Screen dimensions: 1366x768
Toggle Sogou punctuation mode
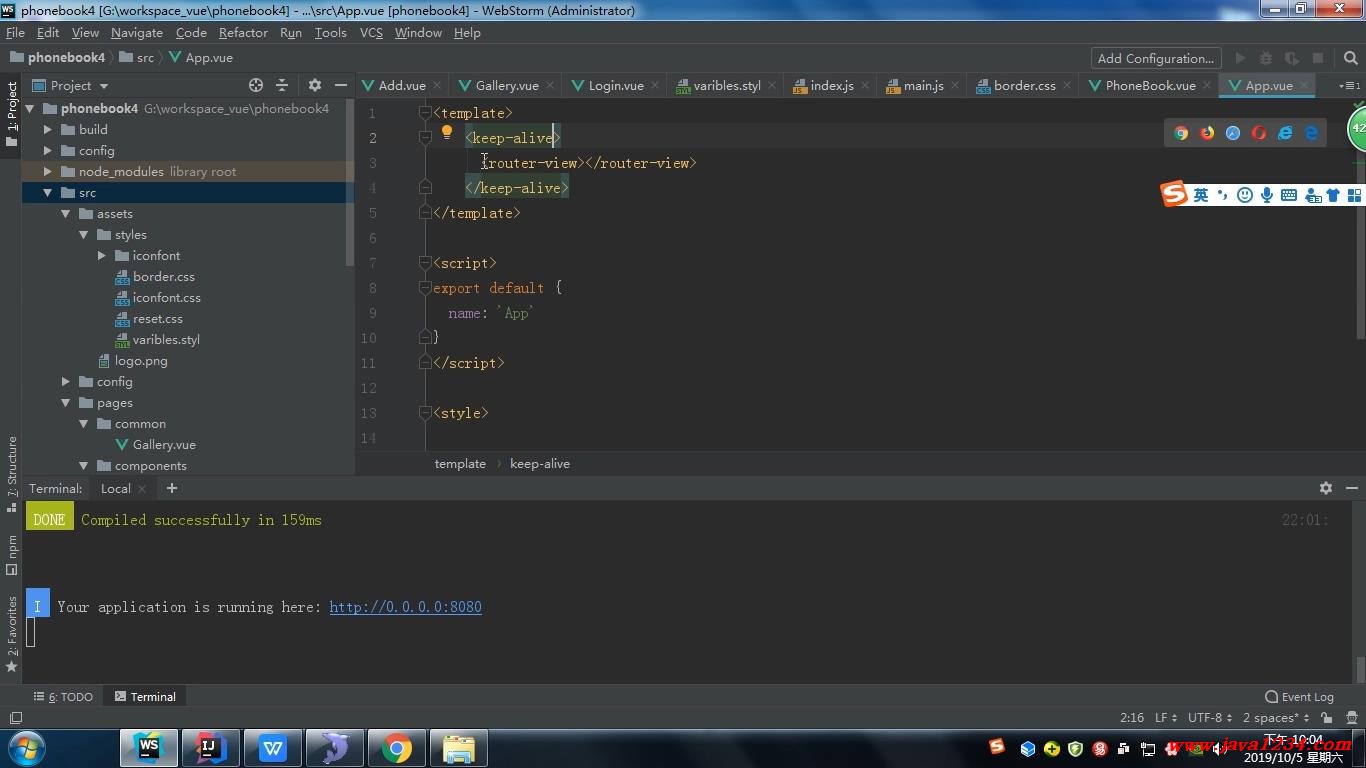(x=1222, y=195)
